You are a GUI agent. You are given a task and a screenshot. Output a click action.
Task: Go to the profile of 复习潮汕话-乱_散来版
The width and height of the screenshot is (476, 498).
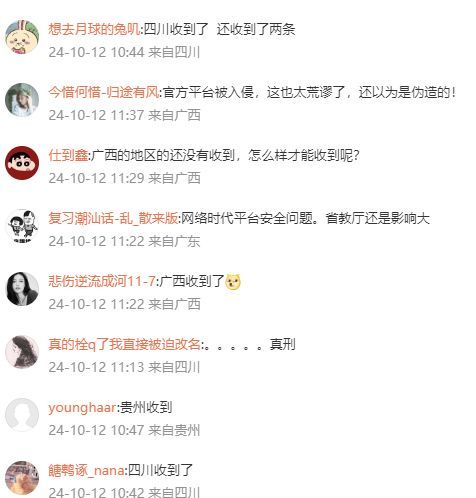113,218
